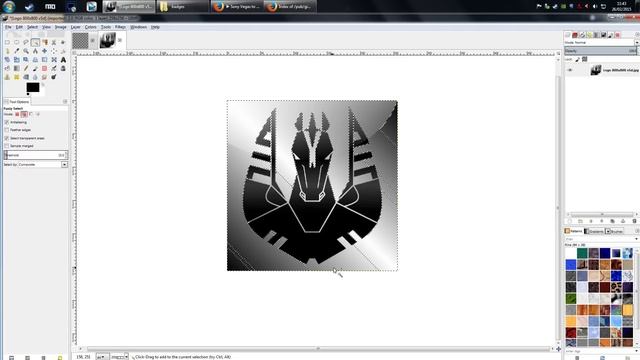This screenshot has width=640, height=360.
Task: Select the Ellipse Select tool
Action: (x=17, y=42)
